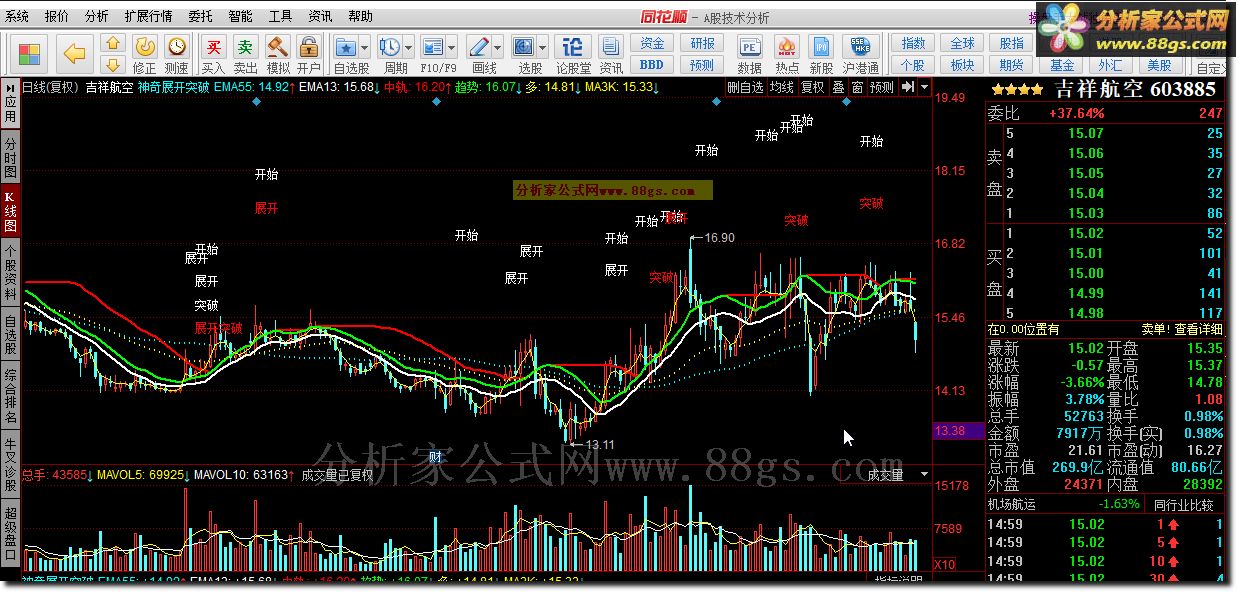Open the 成交量 indicator dropdown
The image size is (1238, 592).
pos(924,474)
